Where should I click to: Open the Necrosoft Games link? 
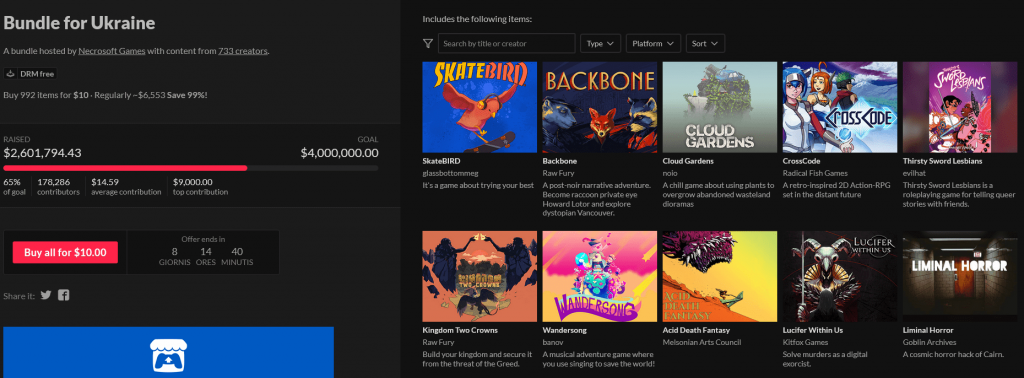tap(112, 51)
